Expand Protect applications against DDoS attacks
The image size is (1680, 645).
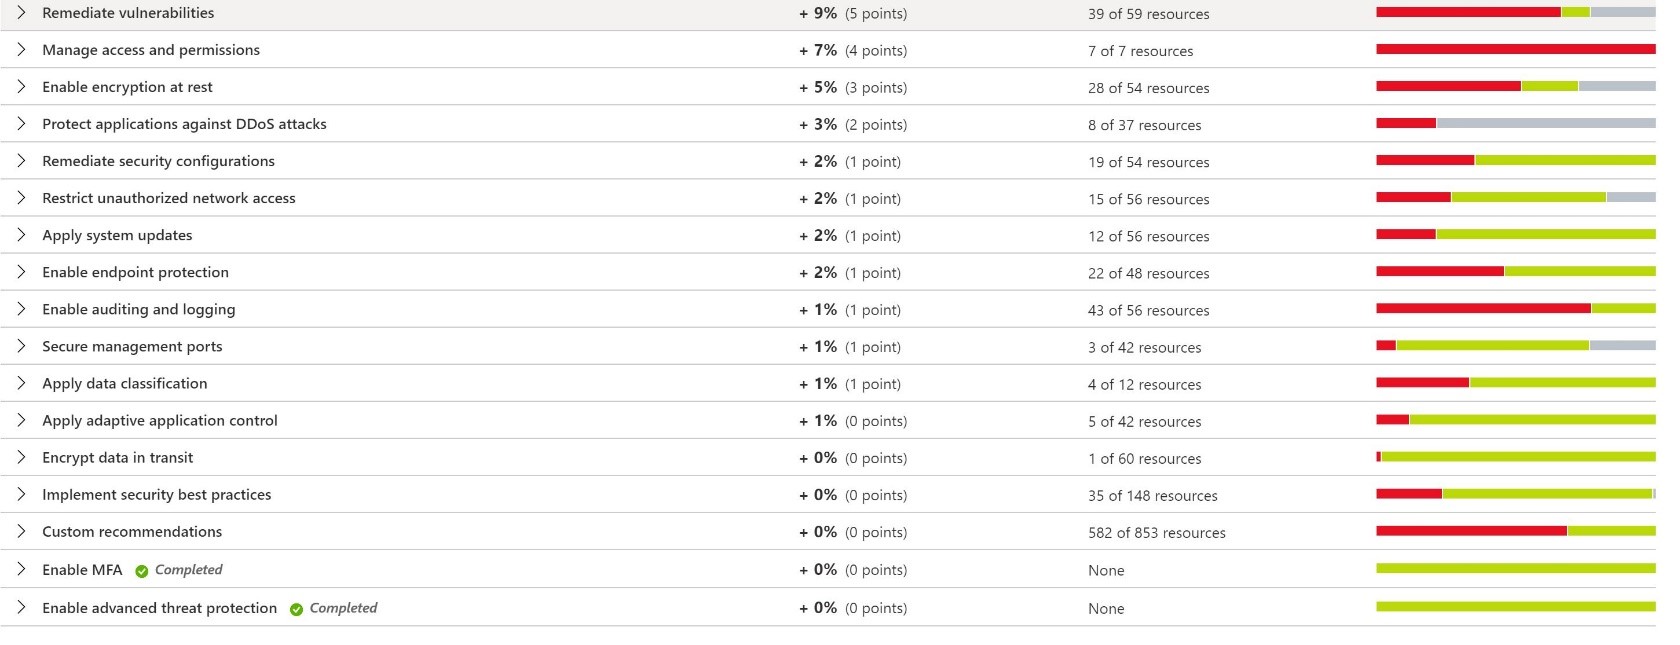pyautogui.click(x=21, y=124)
